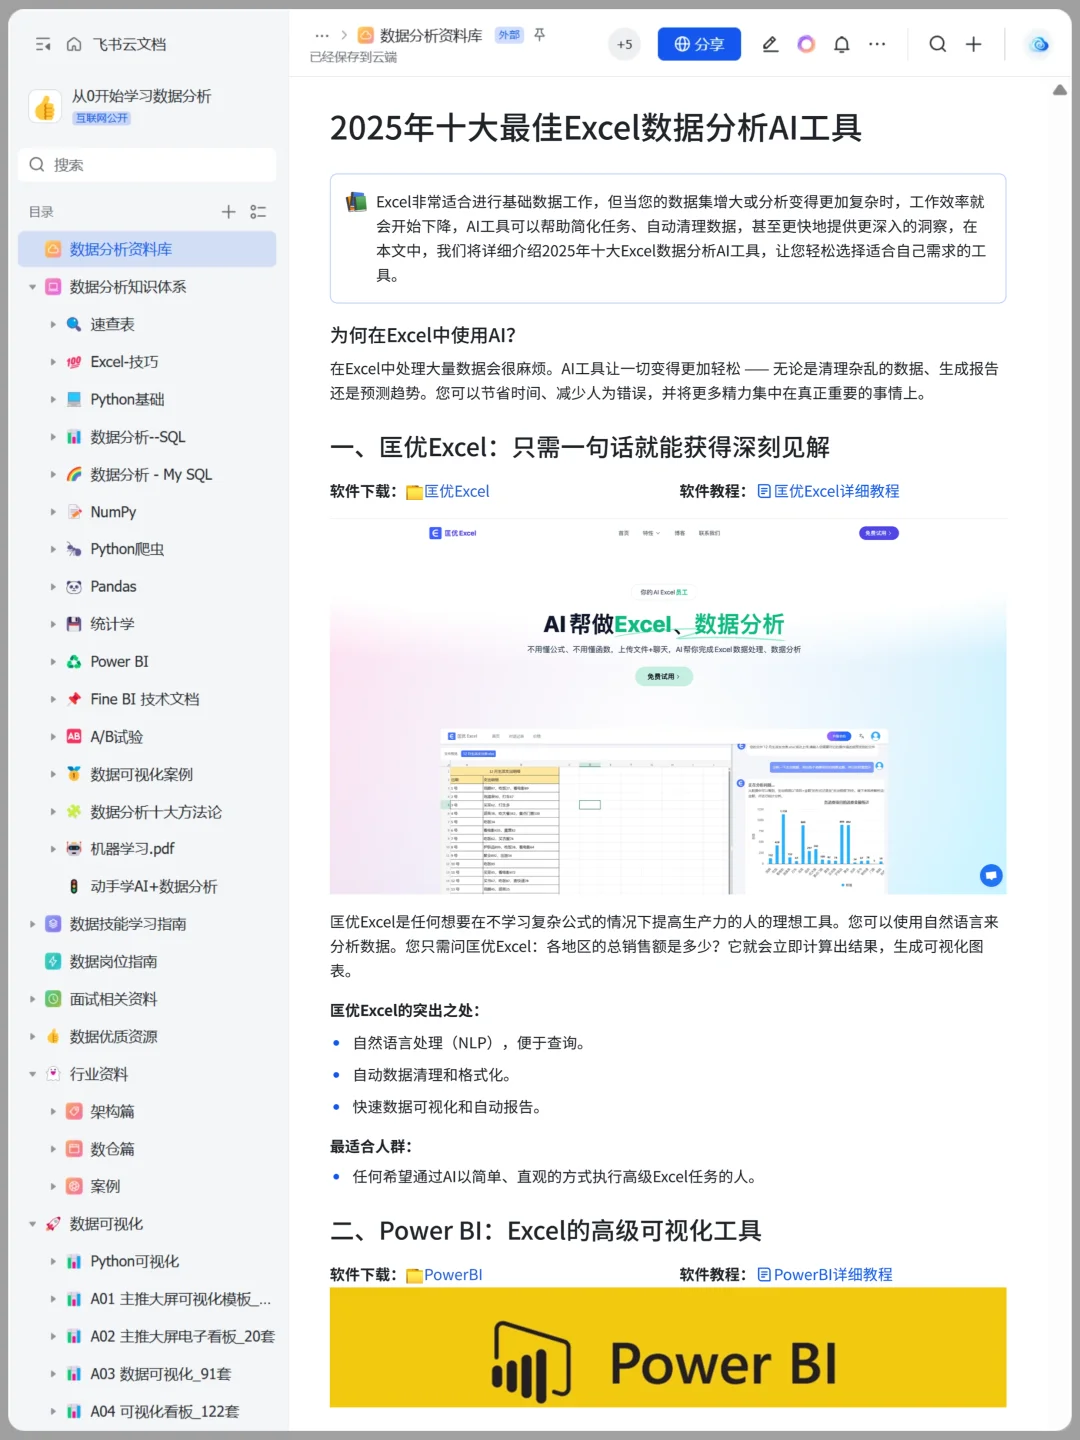Click the scroll-up arrow of the scrollbar
The image size is (1080, 1440).
(x=1060, y=90)
